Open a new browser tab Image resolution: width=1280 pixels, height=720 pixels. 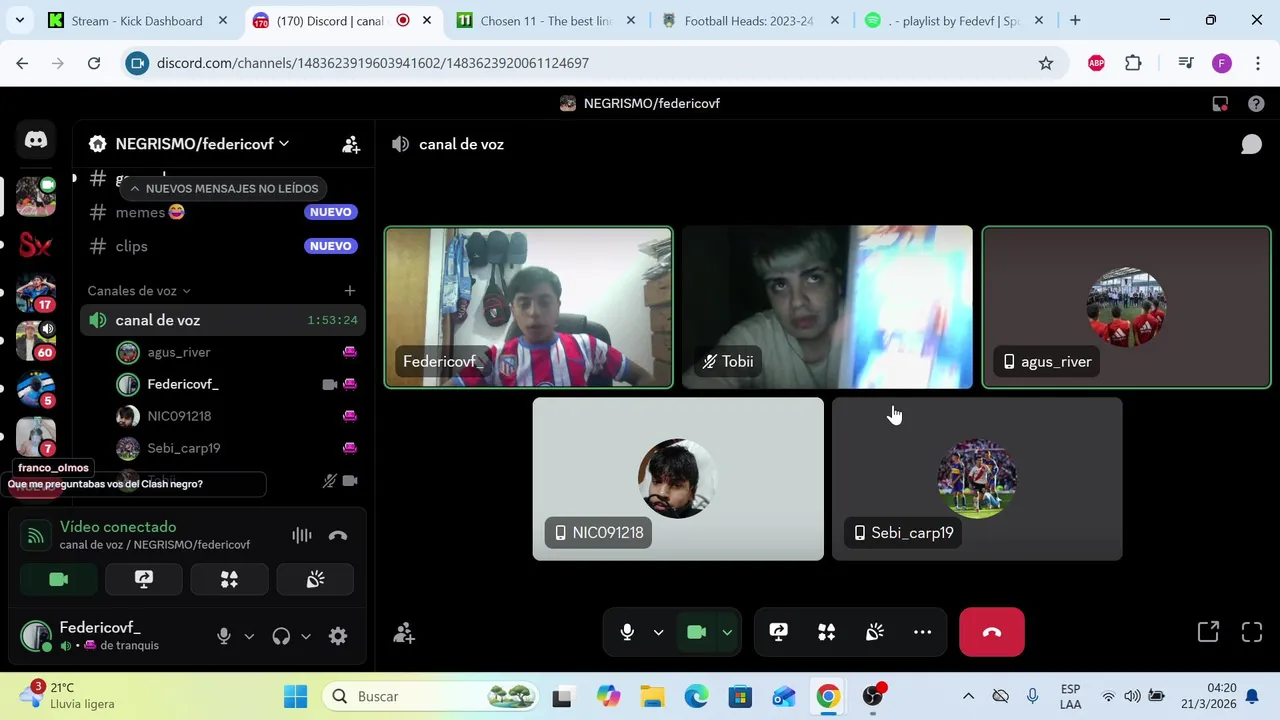1075,20
